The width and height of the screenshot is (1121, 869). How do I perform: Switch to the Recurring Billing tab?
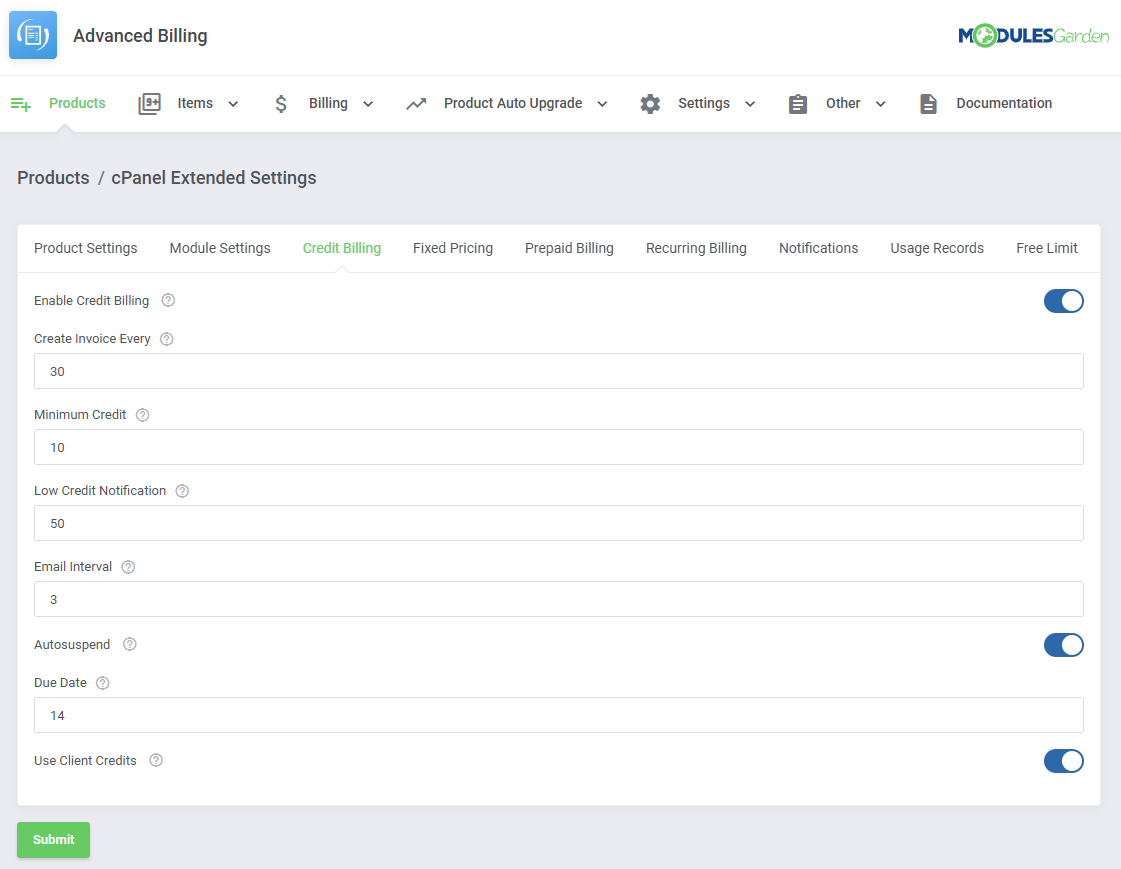click(x=696, y=248)
